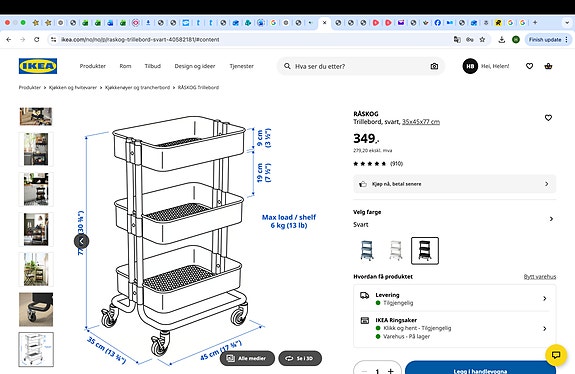Open the star rating reviews (910)
This screenshot has height=374, width=575.
[378, 164]
